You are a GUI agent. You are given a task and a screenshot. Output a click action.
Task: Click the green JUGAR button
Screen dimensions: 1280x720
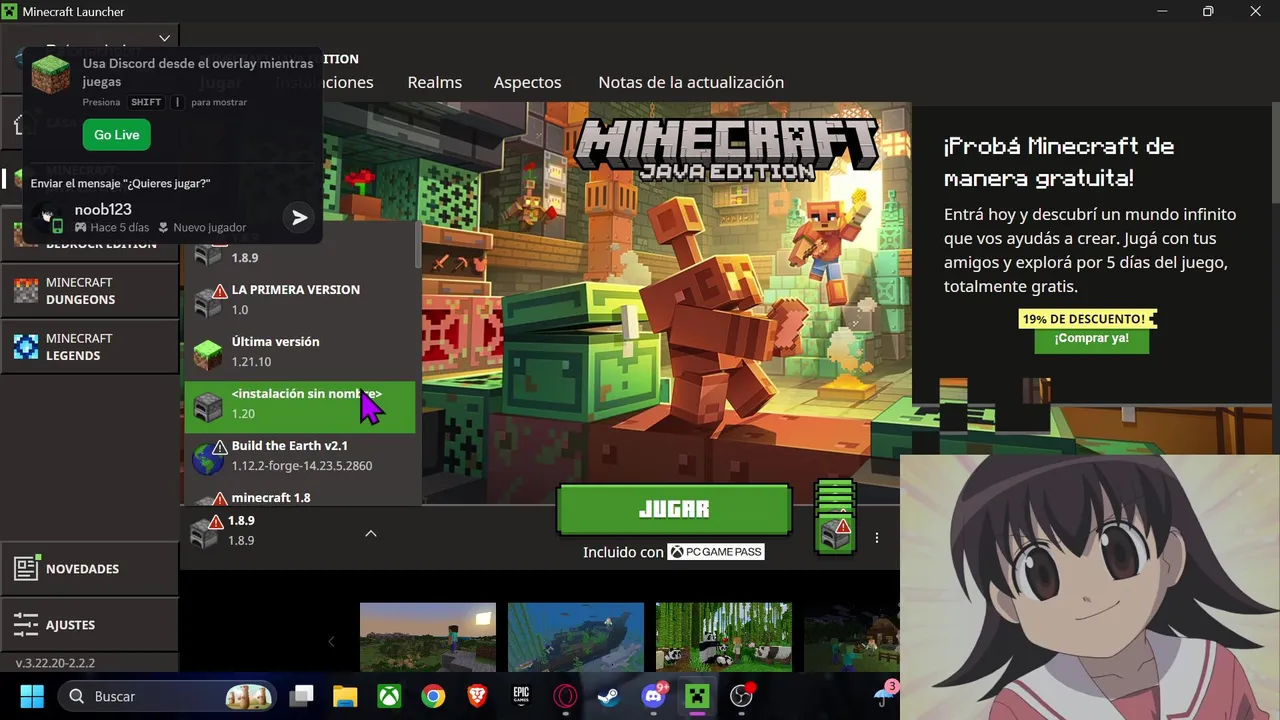[674, 509]
